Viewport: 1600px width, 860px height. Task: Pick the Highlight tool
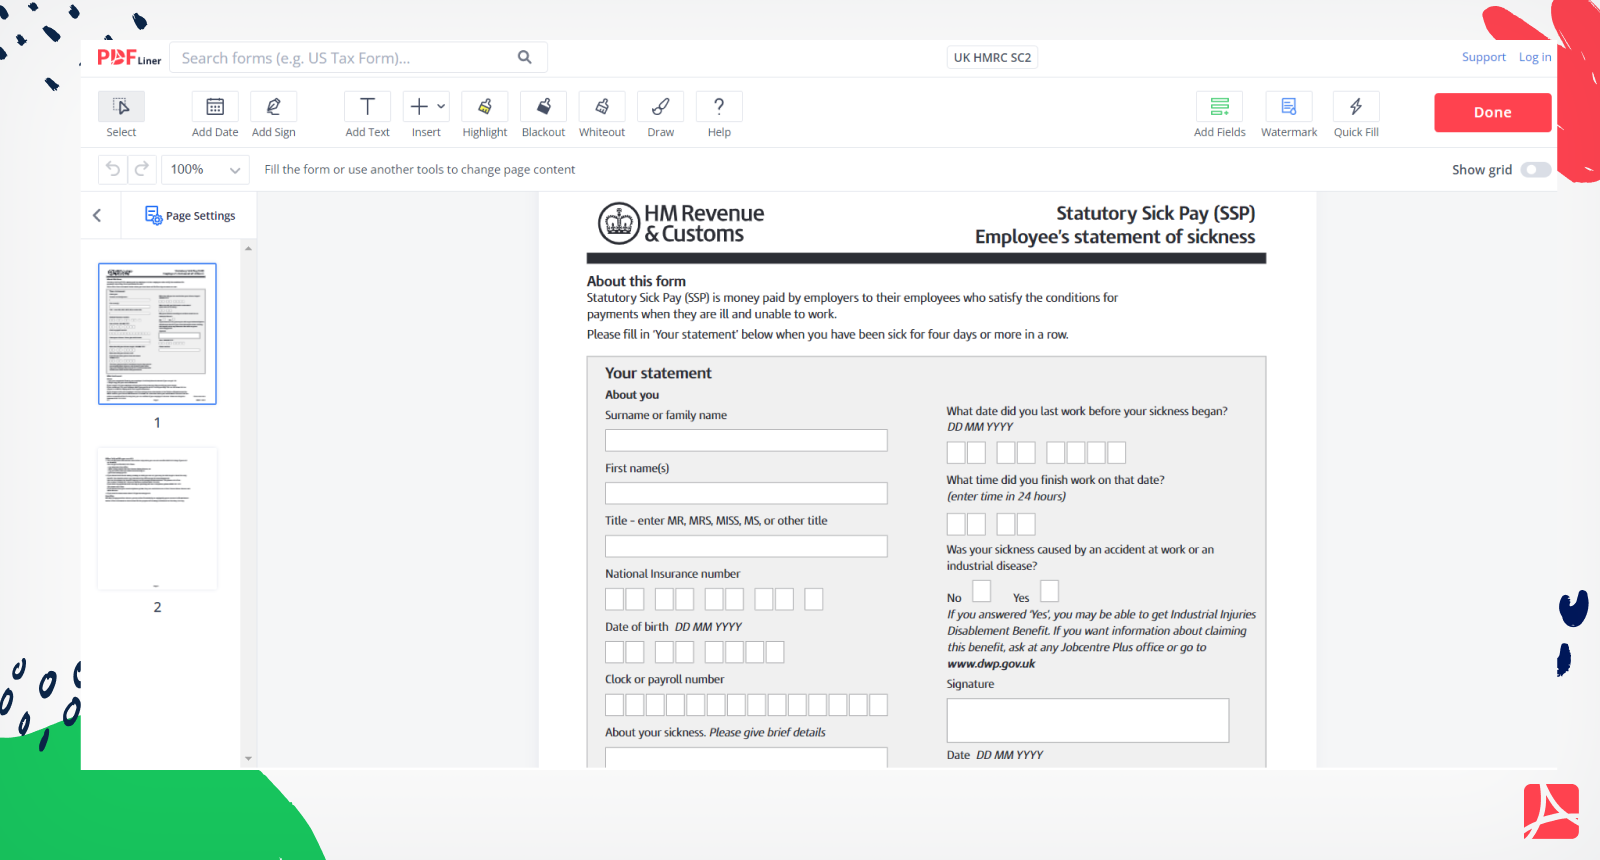[x=485, y=115]
